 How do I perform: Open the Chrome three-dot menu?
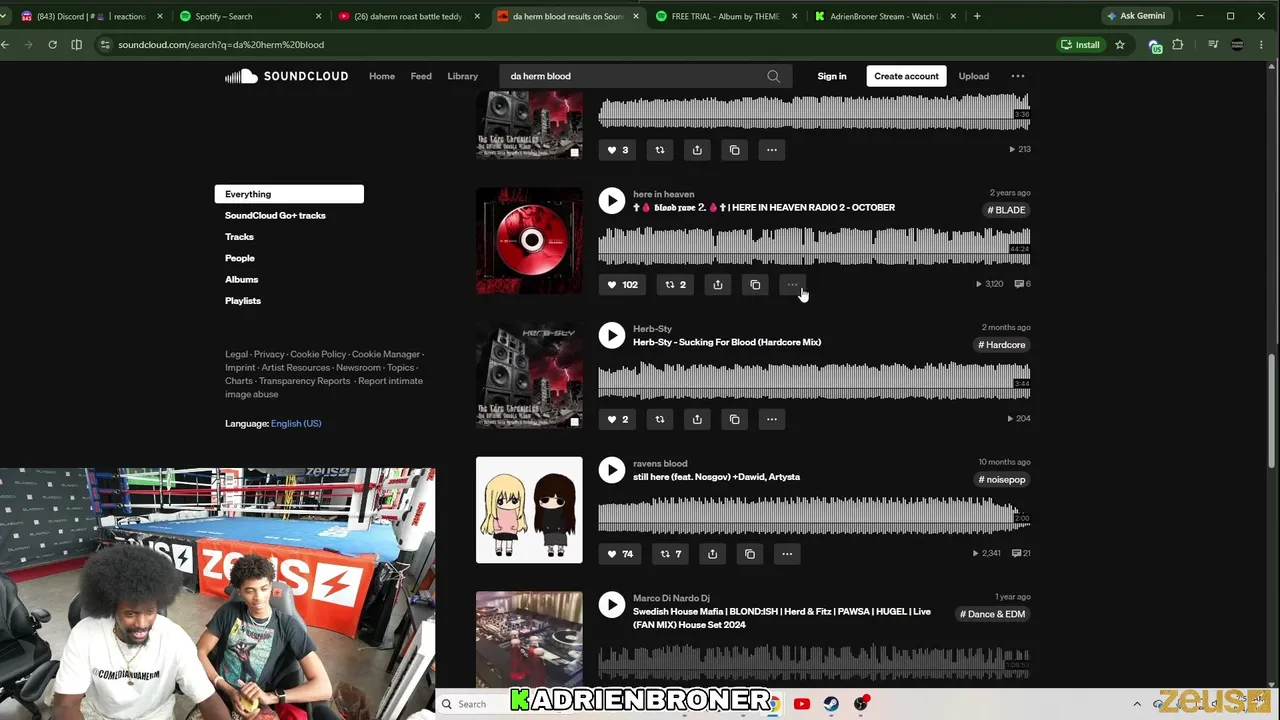pos(1262,44)
